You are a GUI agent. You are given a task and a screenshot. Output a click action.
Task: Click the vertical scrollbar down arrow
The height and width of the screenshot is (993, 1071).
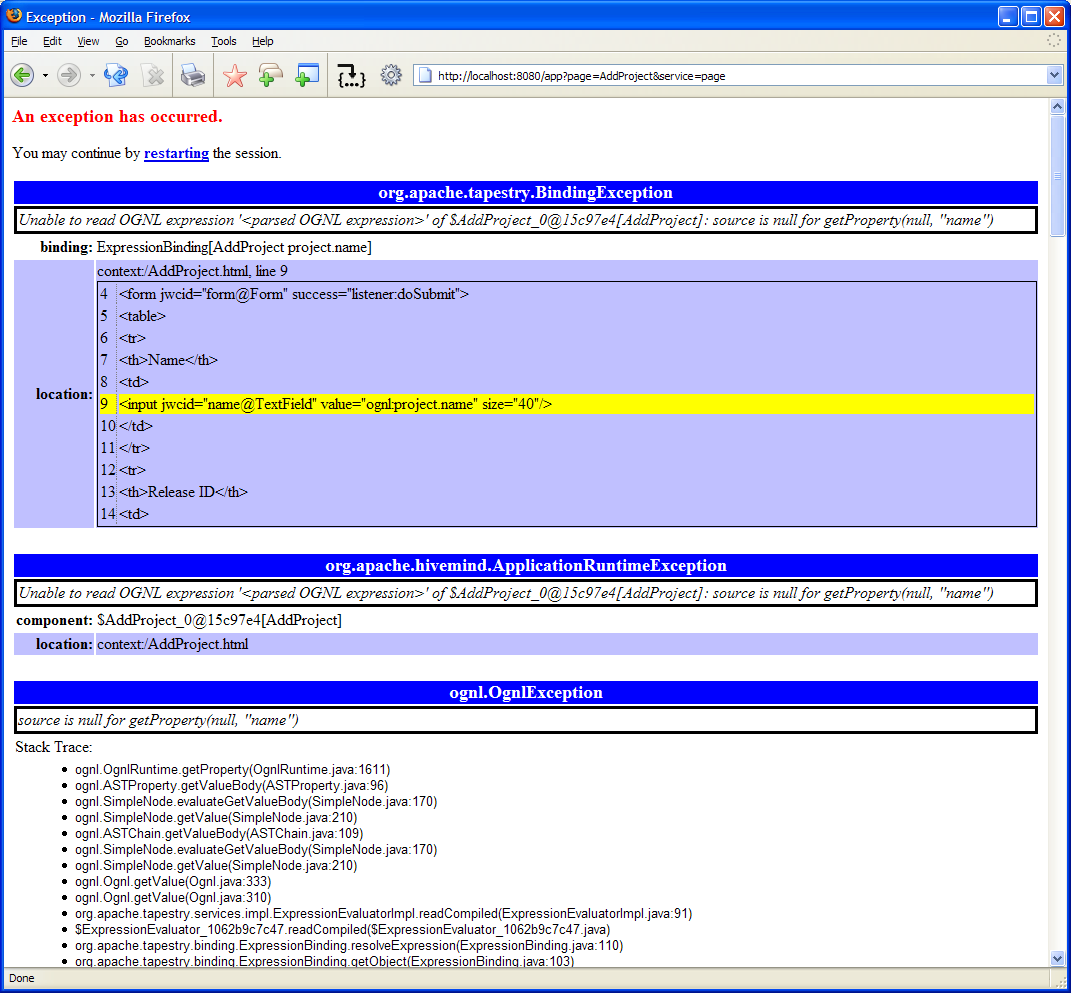tap(1058, 958)
